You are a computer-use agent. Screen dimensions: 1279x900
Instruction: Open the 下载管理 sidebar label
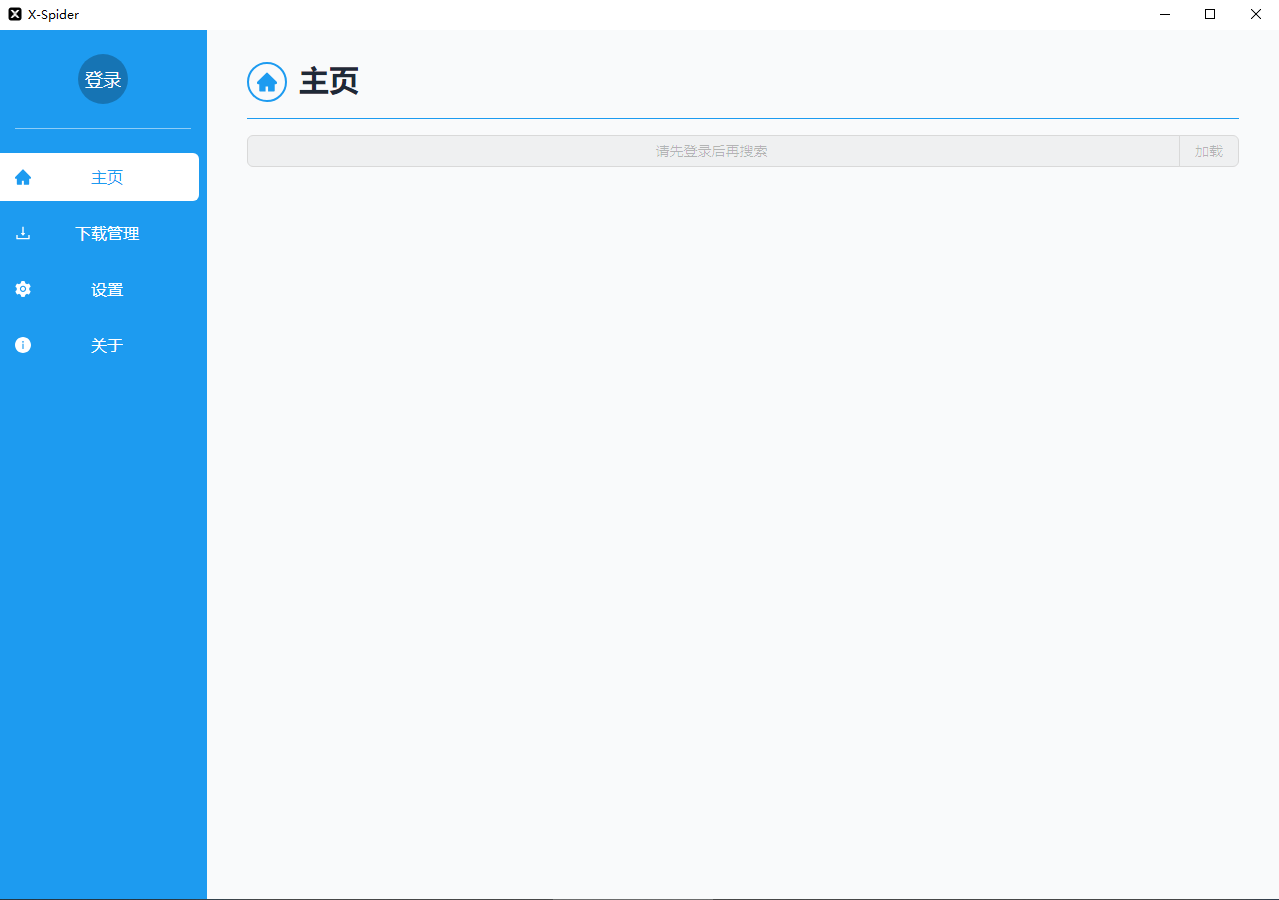coord(107,233)
